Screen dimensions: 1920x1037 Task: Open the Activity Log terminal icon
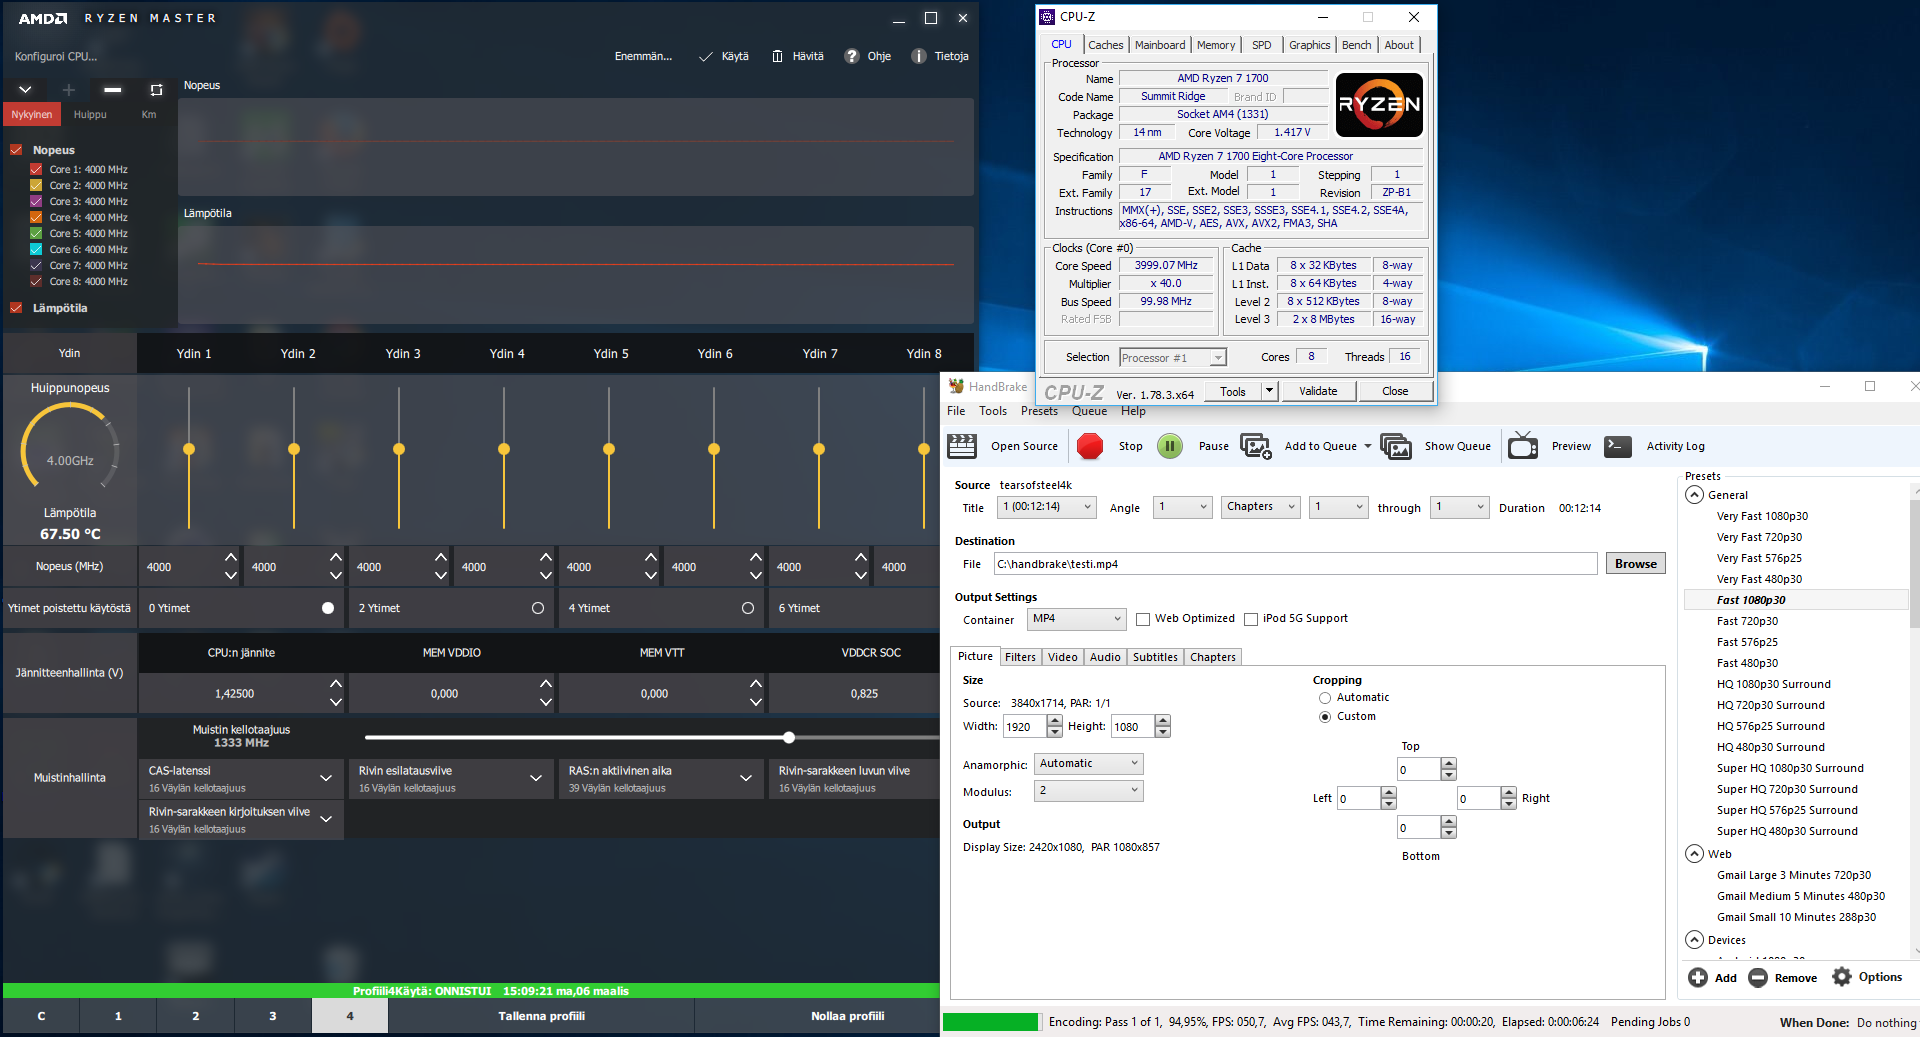pos(1618,446)
